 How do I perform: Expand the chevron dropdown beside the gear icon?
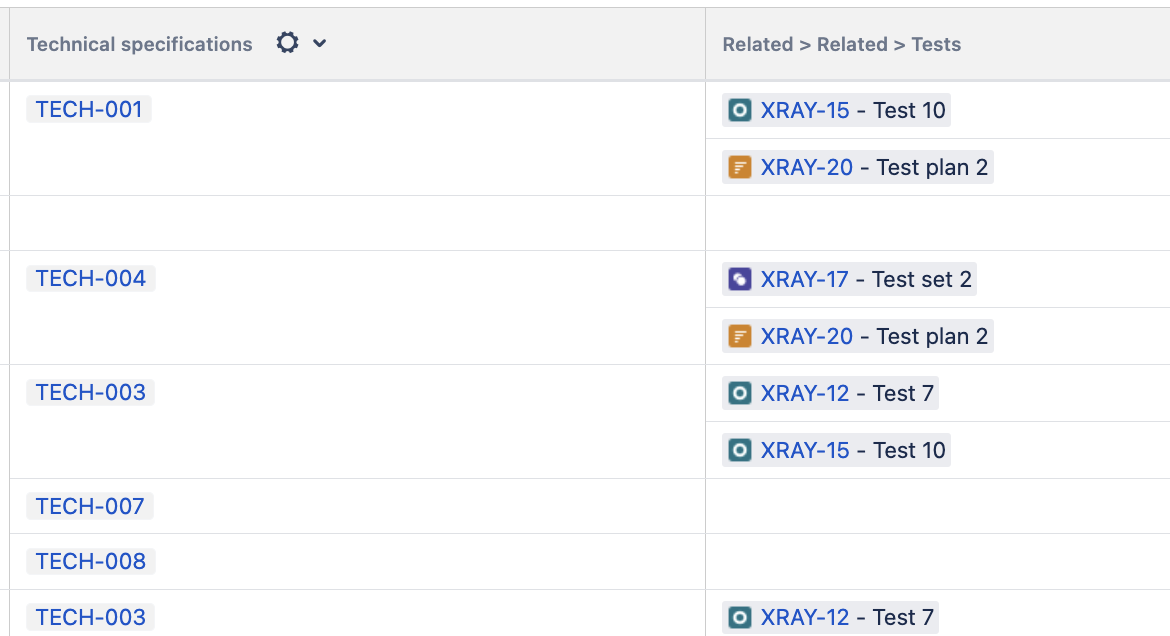pos(319,43)
